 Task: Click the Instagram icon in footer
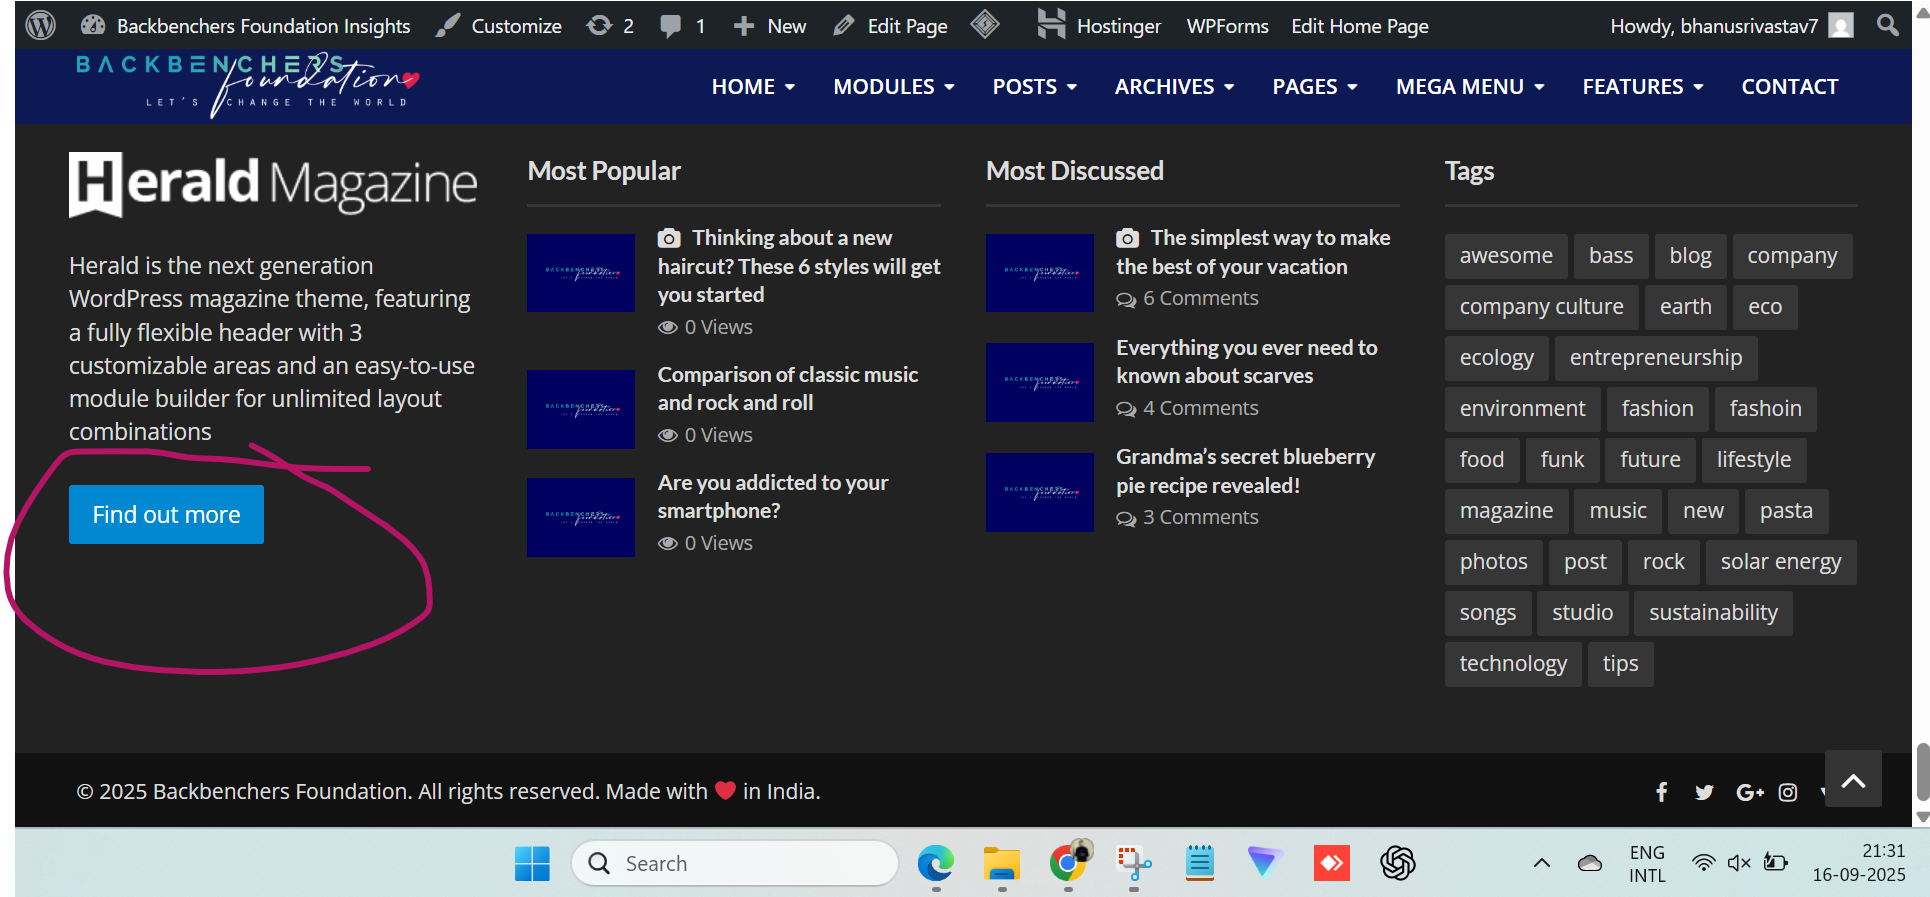pos(1788,792)
